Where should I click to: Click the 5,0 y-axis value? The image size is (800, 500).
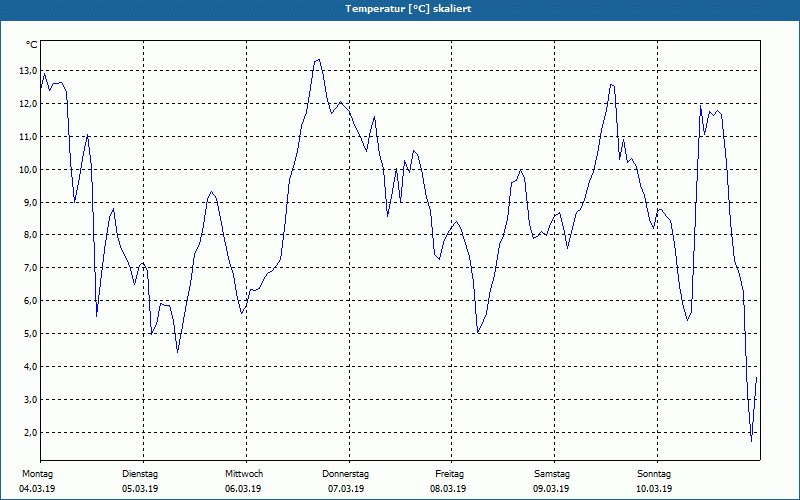(30, 334)
